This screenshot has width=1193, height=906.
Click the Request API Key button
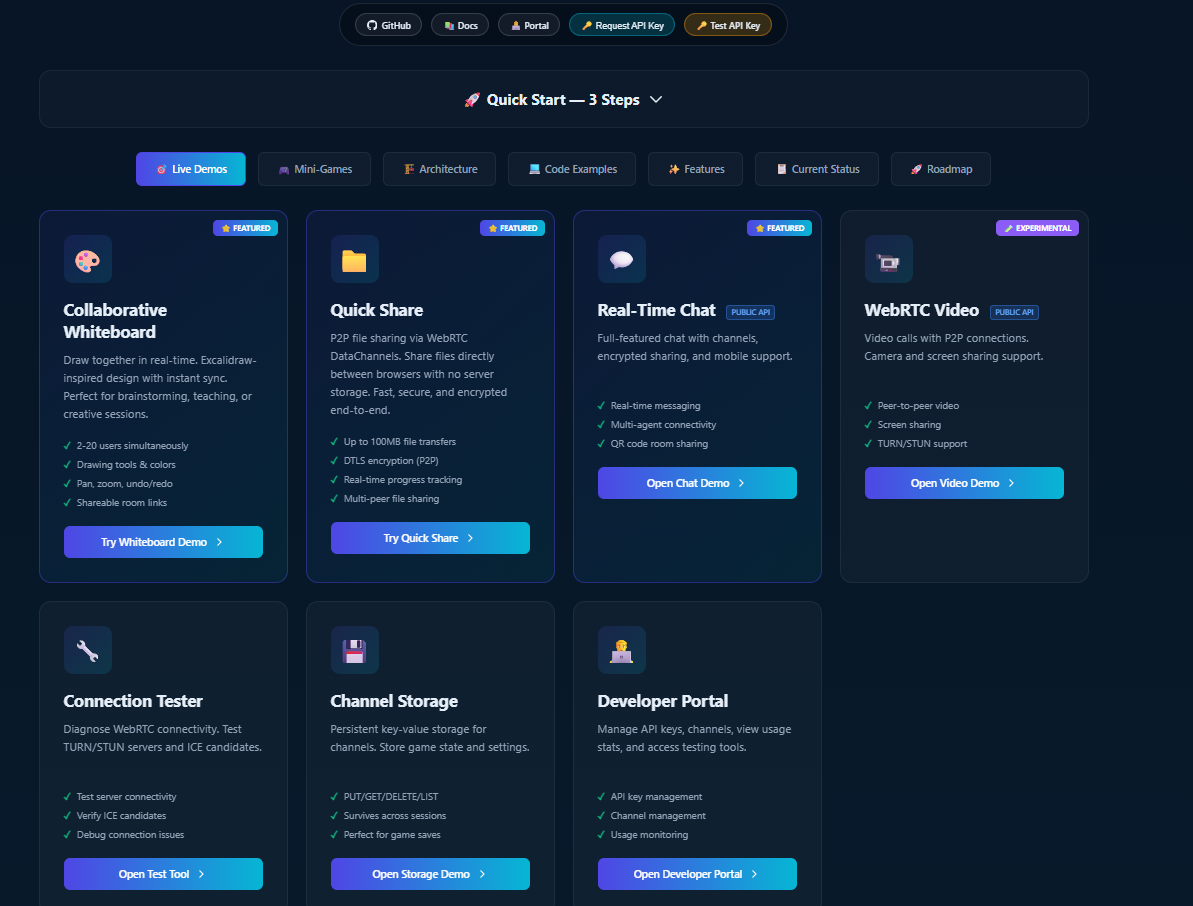(621, 24)
